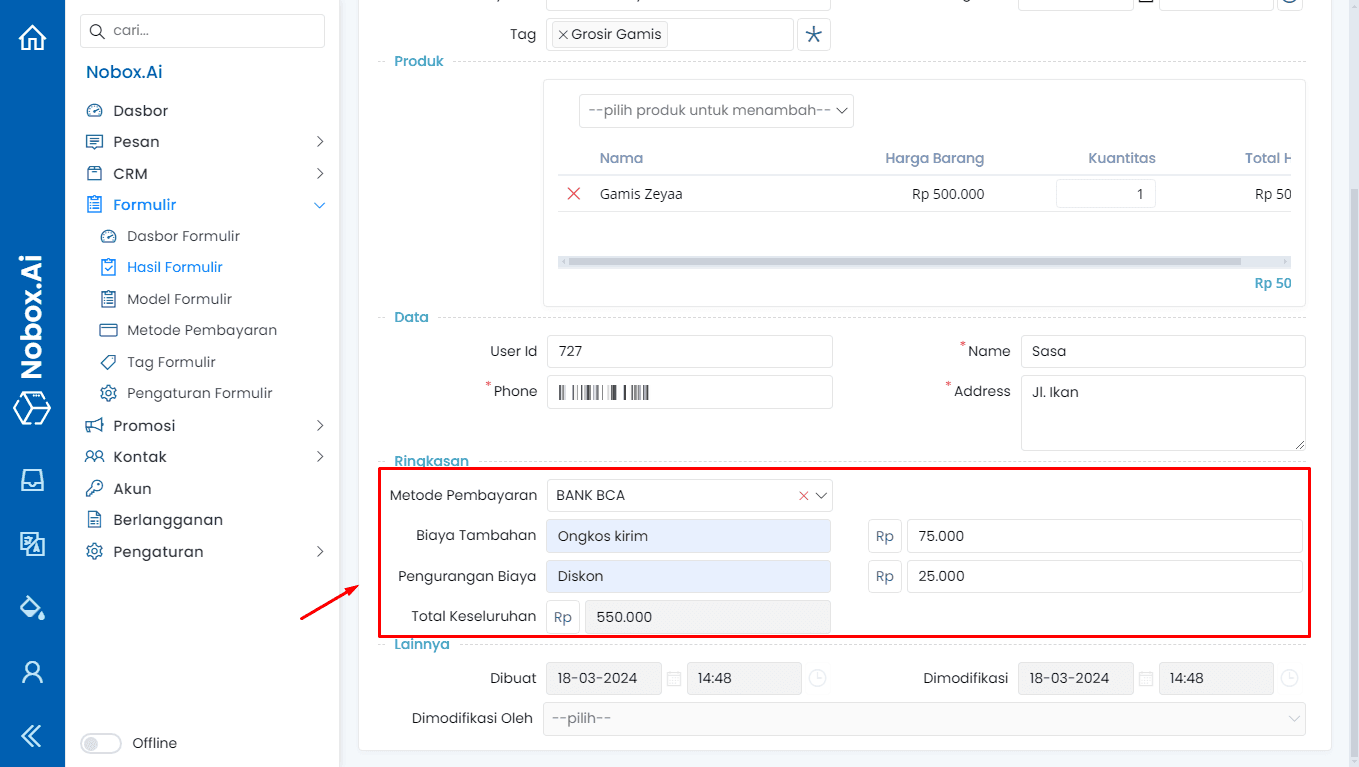
Task: Toggle the Offline switch
Action: (101, 743)
